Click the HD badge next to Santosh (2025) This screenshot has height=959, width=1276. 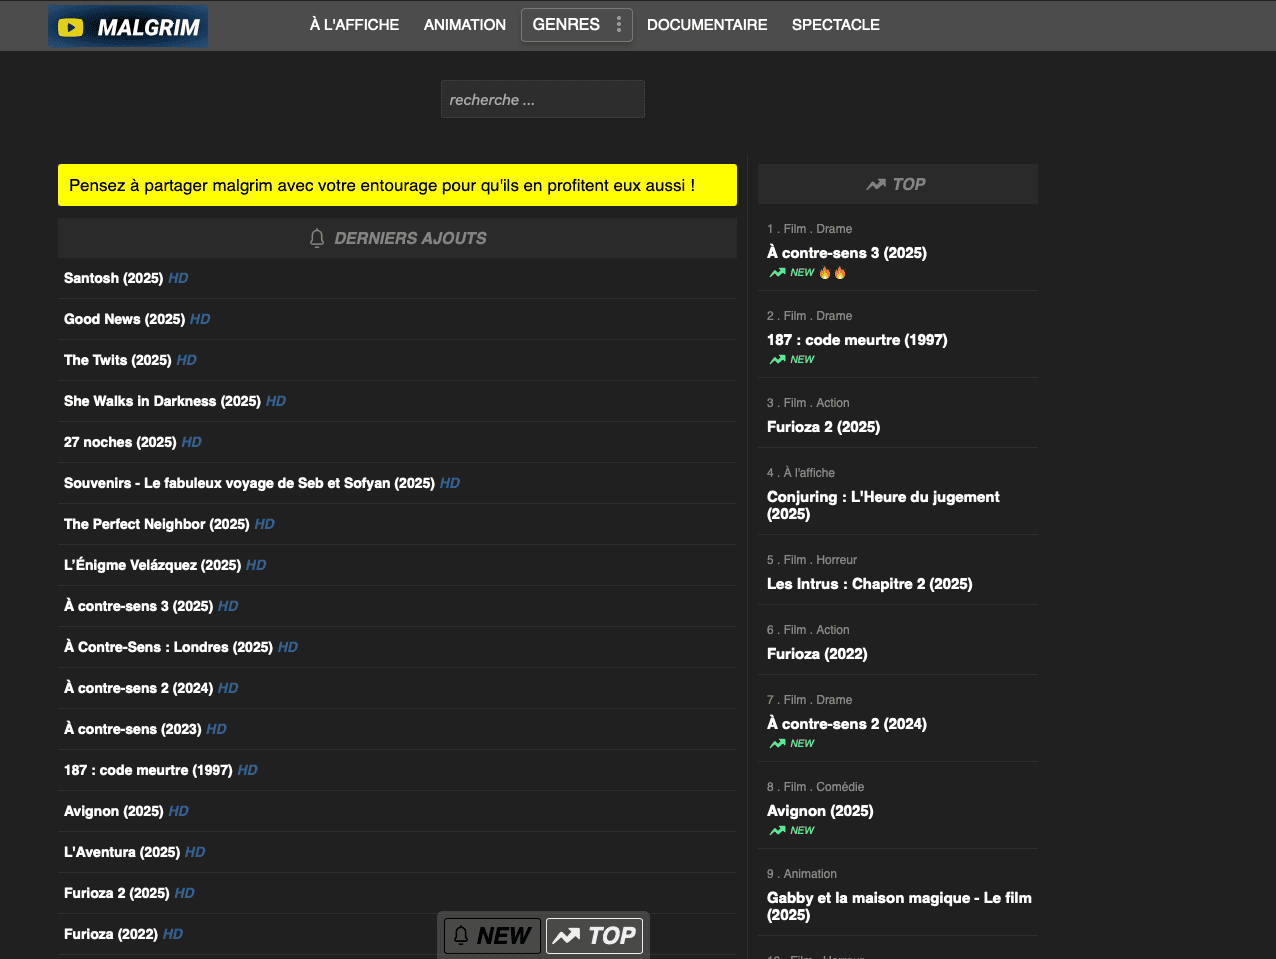178,279
